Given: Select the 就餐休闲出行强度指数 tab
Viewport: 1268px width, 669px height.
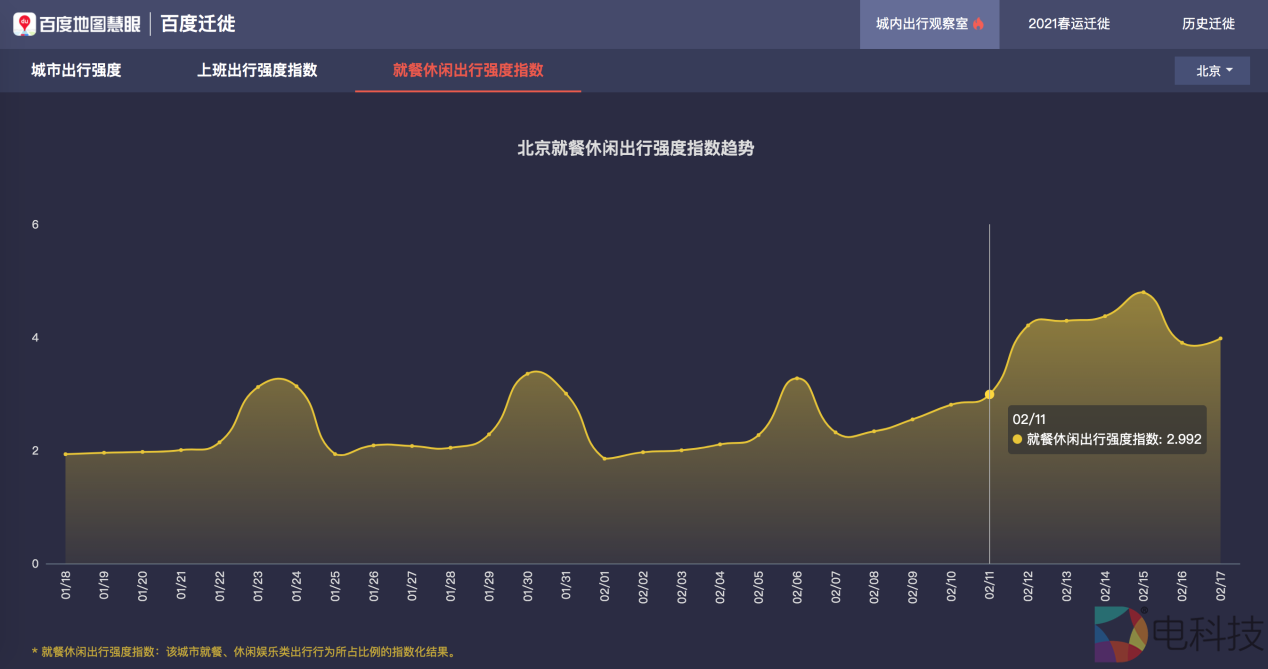Looking at the screenshot, I should pos(467,71).
